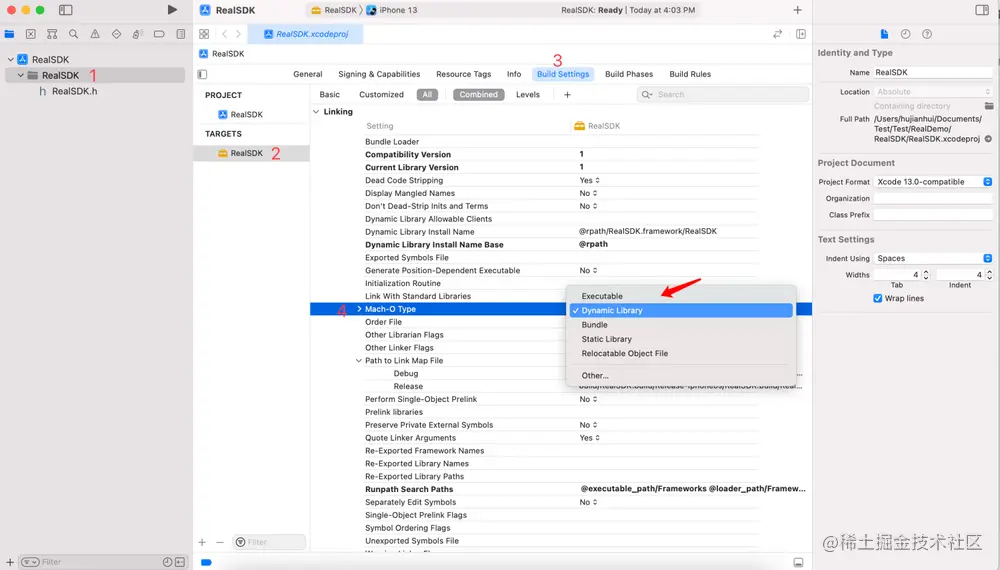
Task: Add a target with the plus icon
Action: (x=202, y=542)
